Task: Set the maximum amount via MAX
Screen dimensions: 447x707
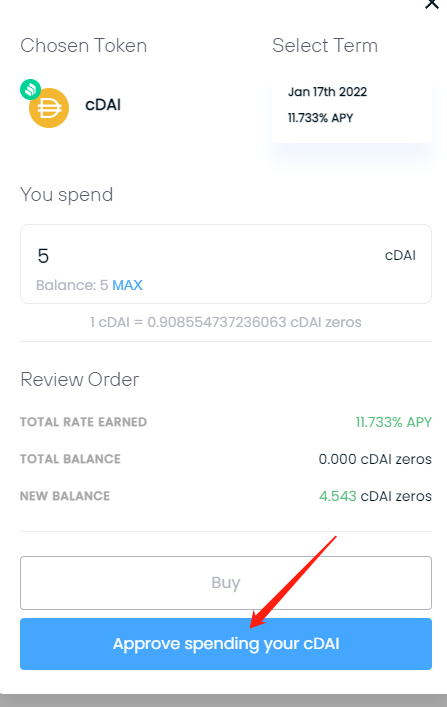Action: [127, 285]
